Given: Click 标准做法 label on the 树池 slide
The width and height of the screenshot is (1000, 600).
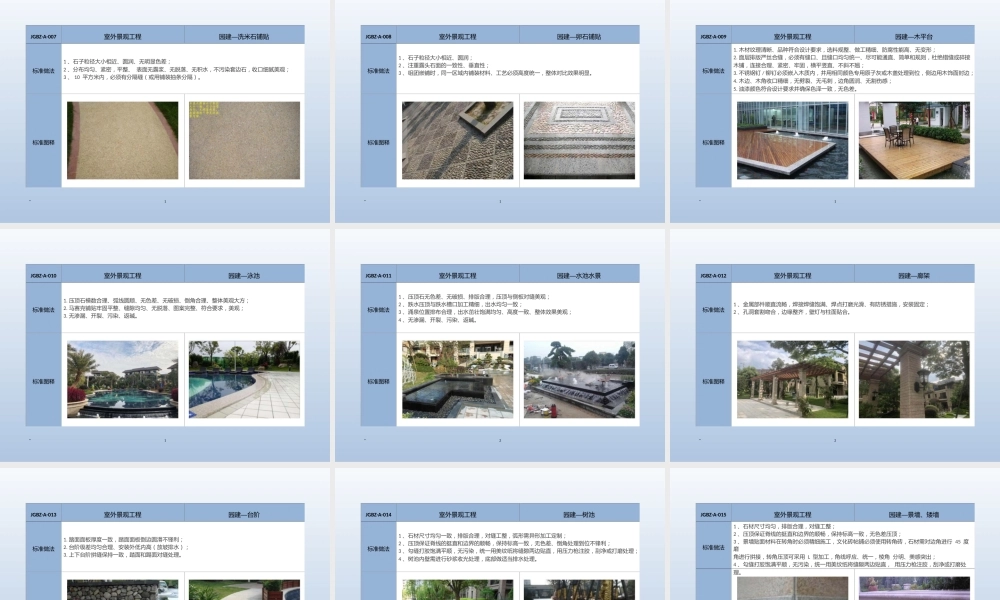Looking at the screenshot, I should pos(378,548).
